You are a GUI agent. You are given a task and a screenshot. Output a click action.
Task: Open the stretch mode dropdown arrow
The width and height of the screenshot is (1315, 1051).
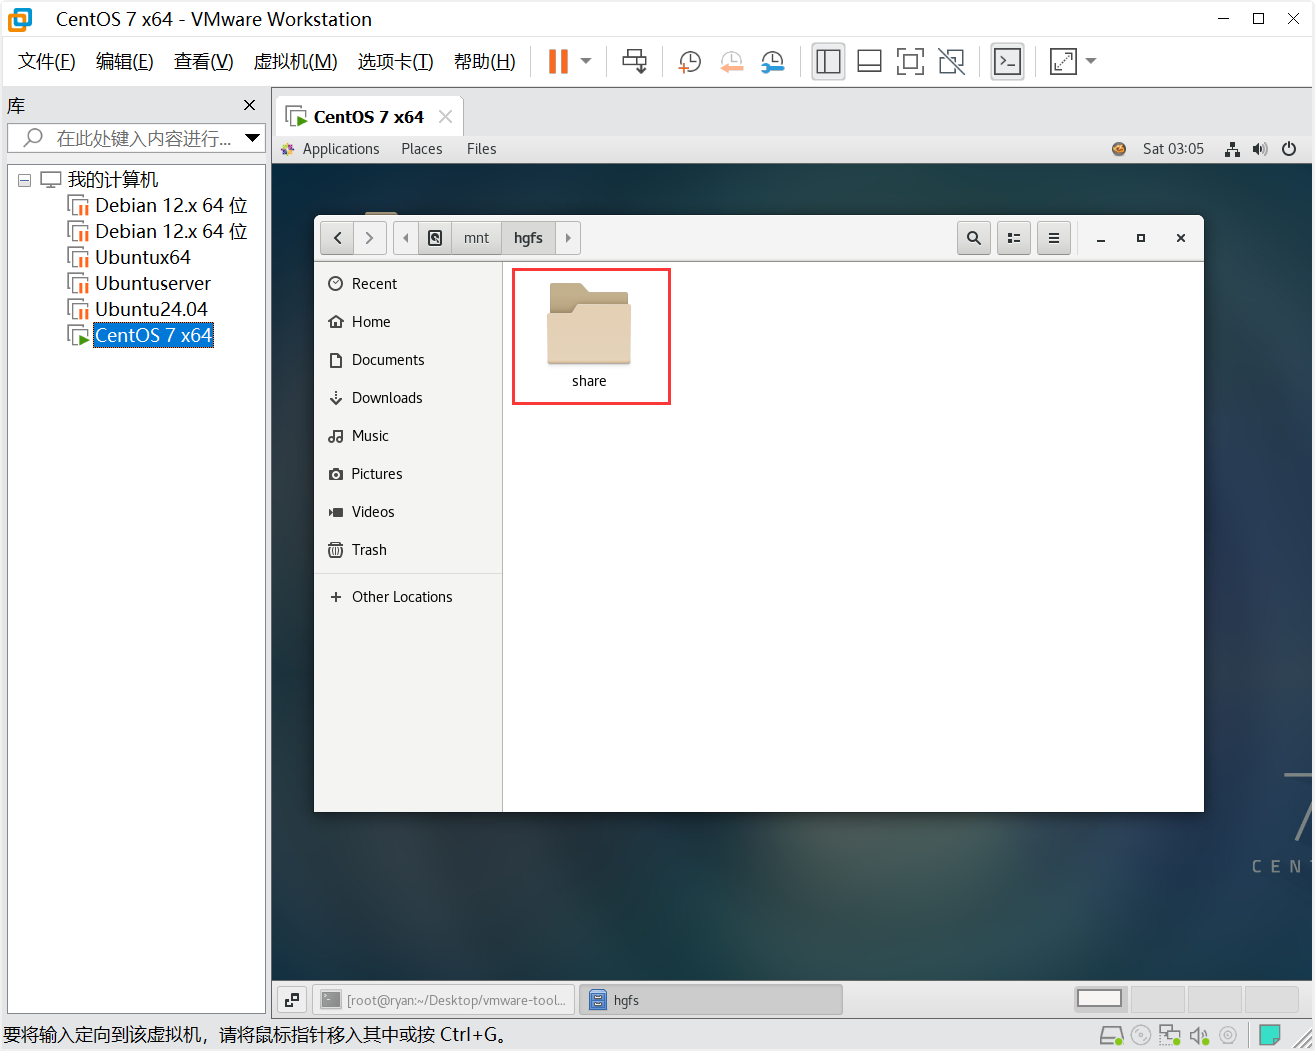coord(1091,61)
